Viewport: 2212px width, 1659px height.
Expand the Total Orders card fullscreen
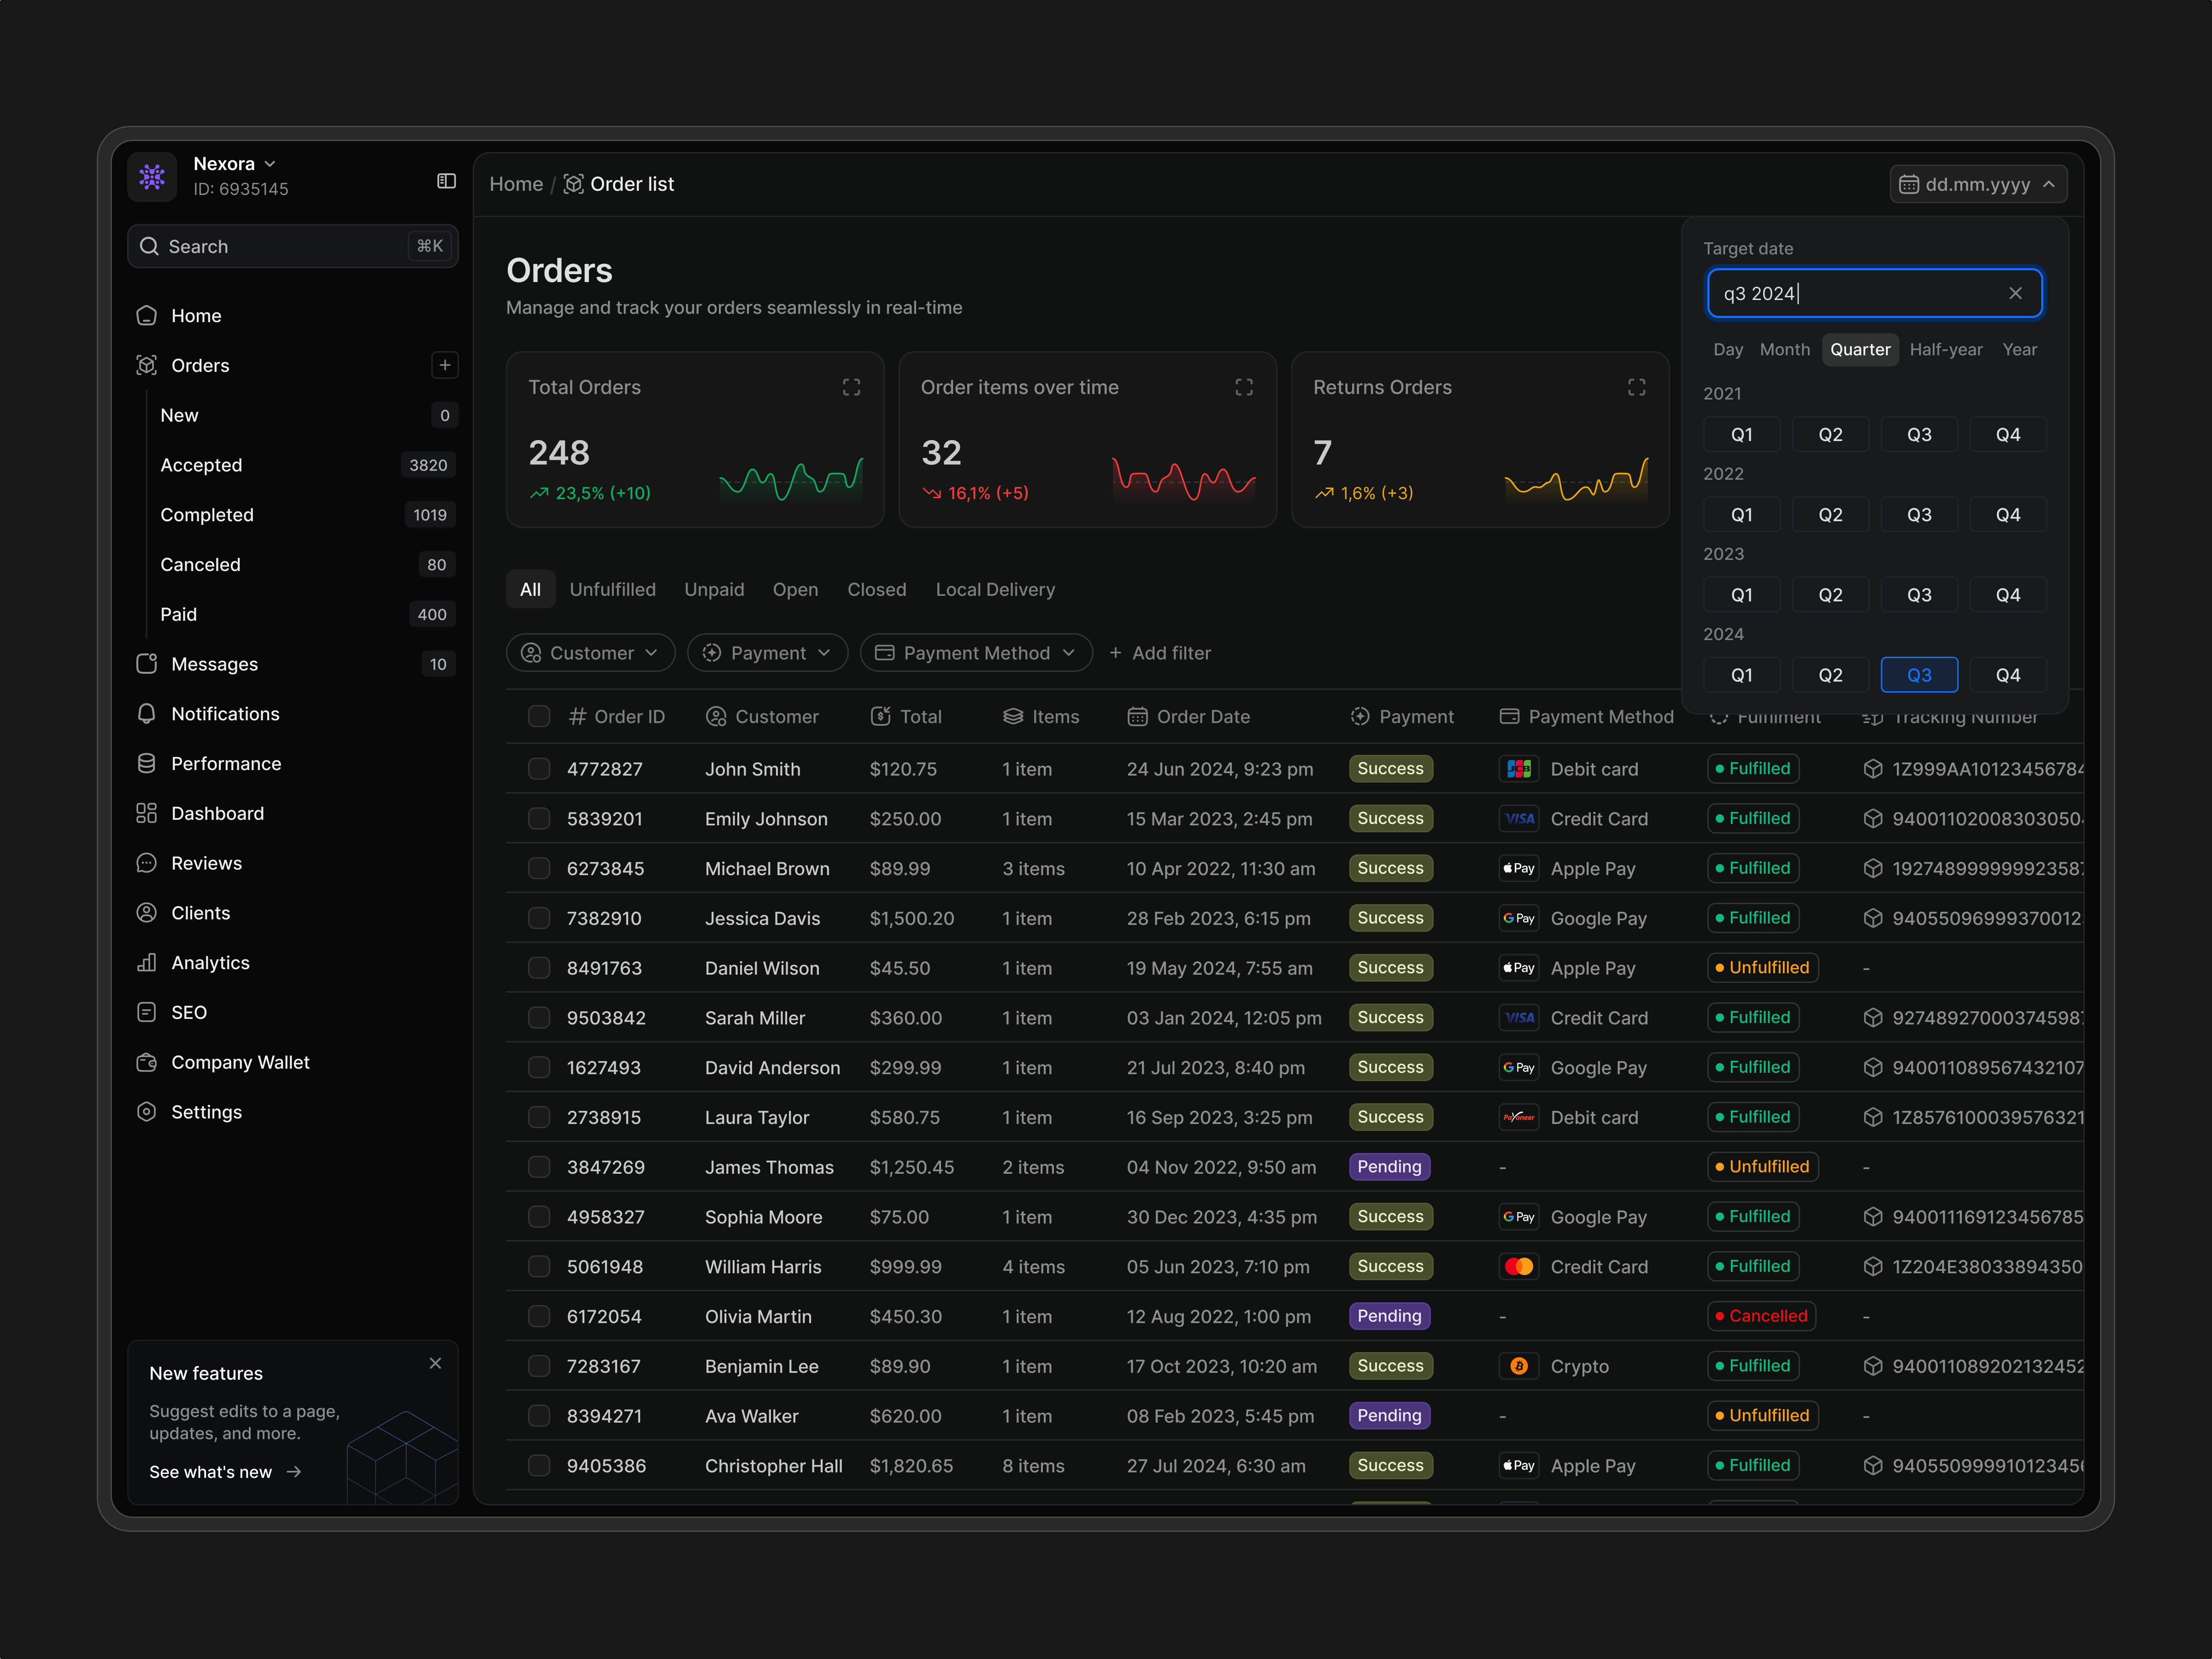tap(851, 387)
